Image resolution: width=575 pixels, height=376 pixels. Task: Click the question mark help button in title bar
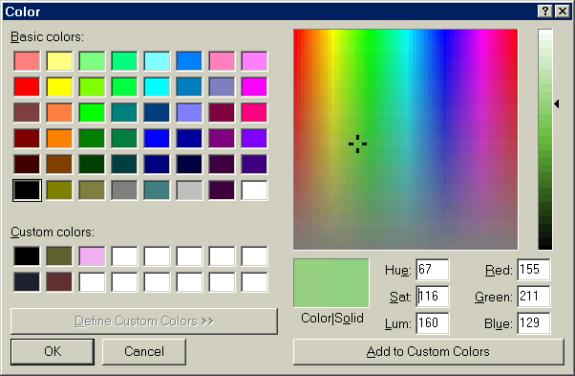545,11
